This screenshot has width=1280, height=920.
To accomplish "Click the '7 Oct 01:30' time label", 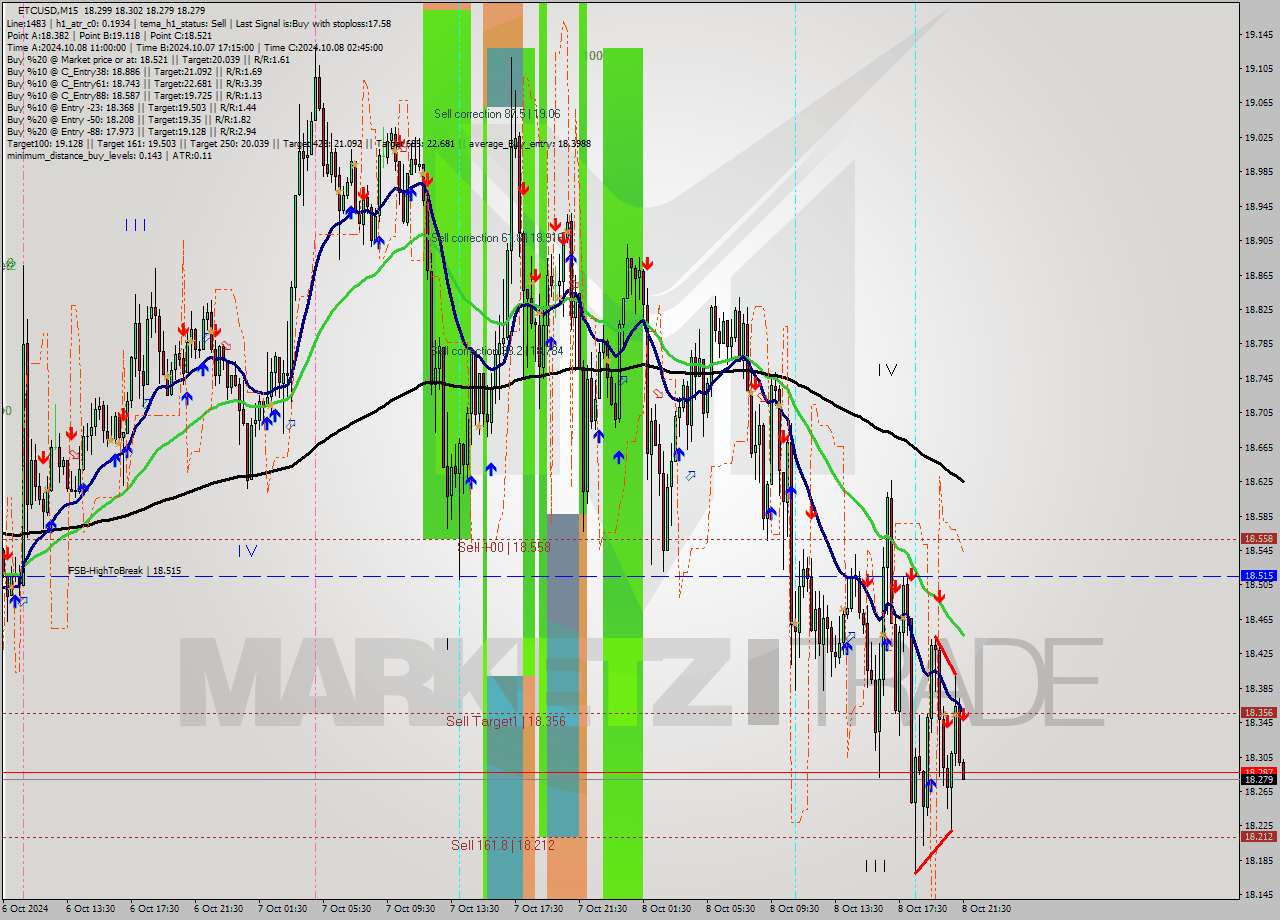I will (x=282, y=909).
